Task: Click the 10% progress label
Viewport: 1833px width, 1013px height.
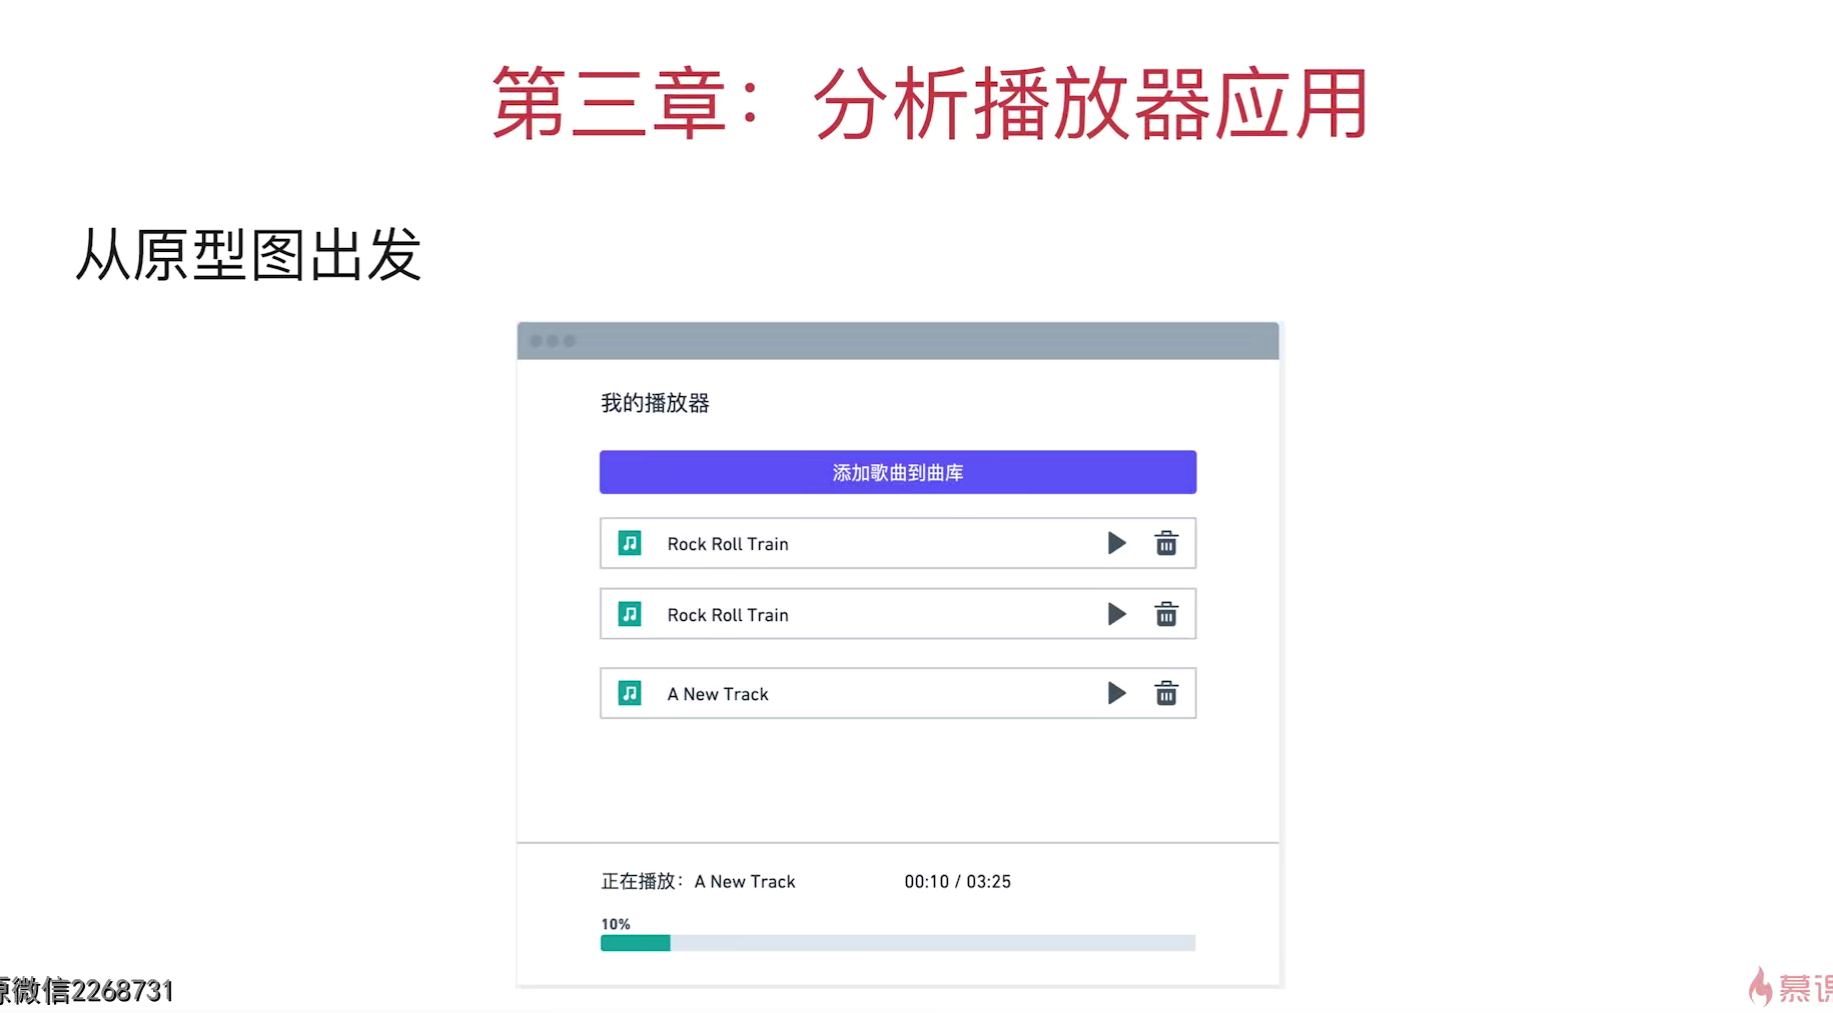Action: point(615,924)
